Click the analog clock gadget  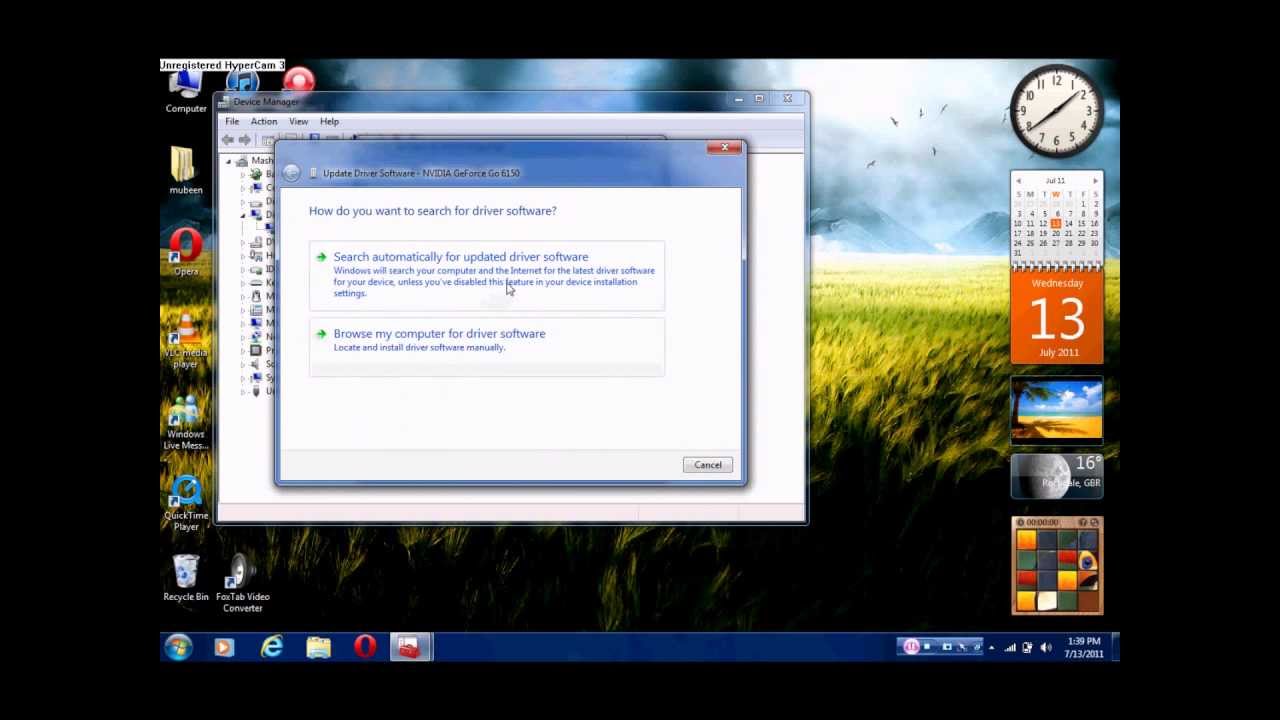[1057, 112]
